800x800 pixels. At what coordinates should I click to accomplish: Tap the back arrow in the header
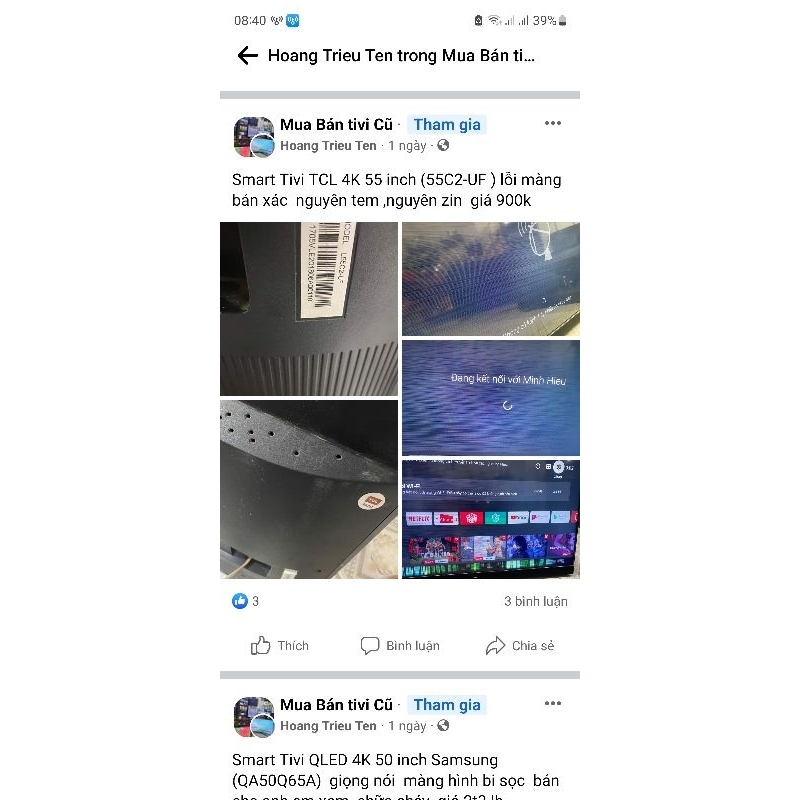248,56
